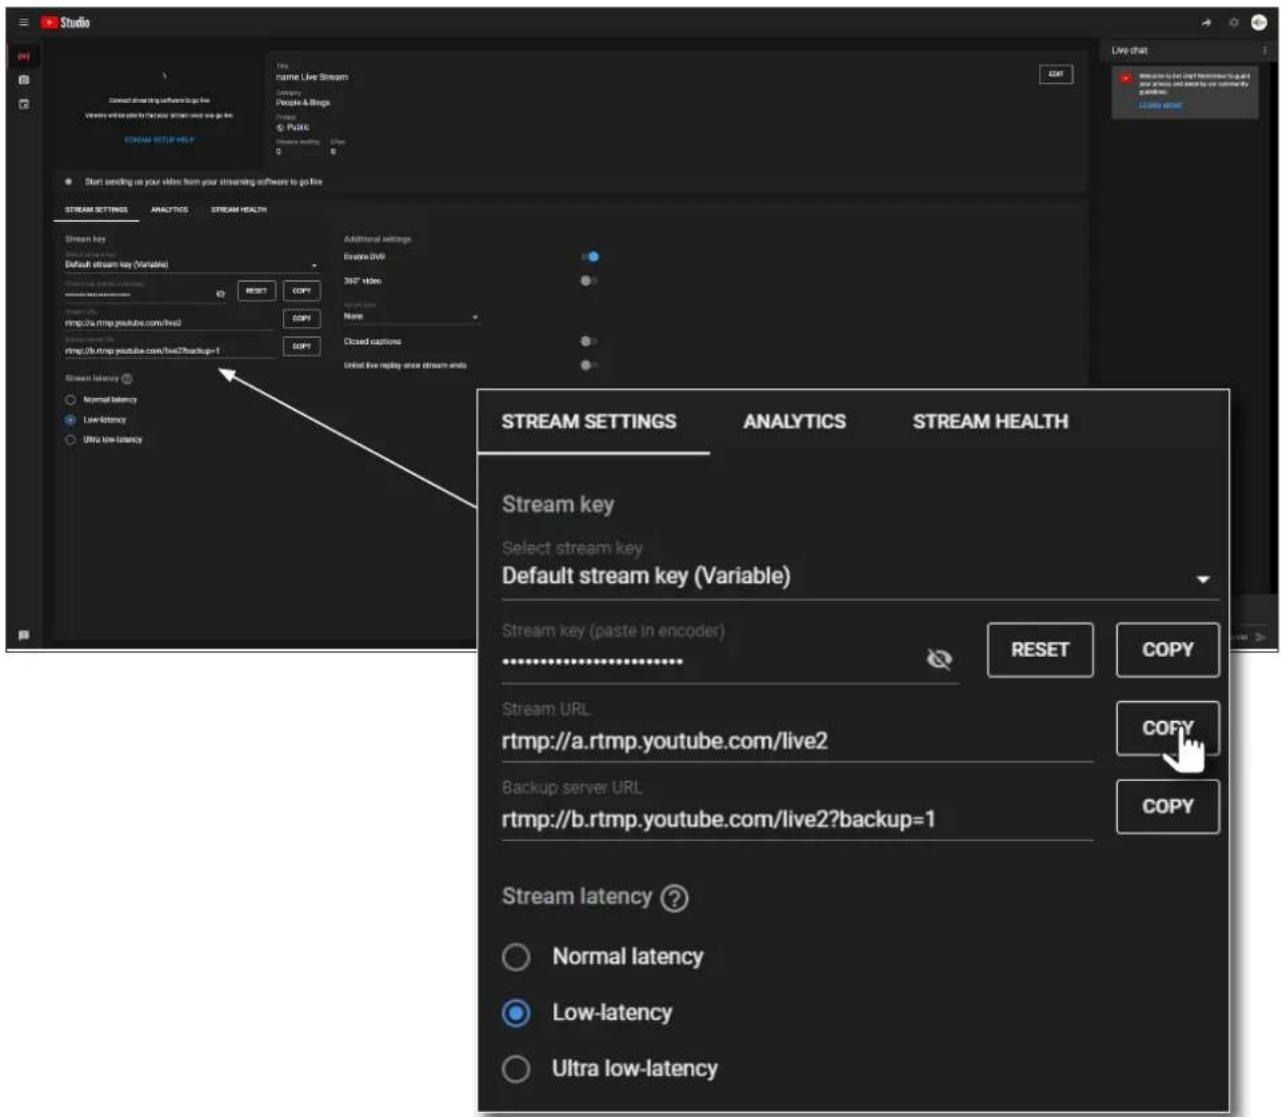Copy the stream key in enlarged panel

click(1168, 650)
